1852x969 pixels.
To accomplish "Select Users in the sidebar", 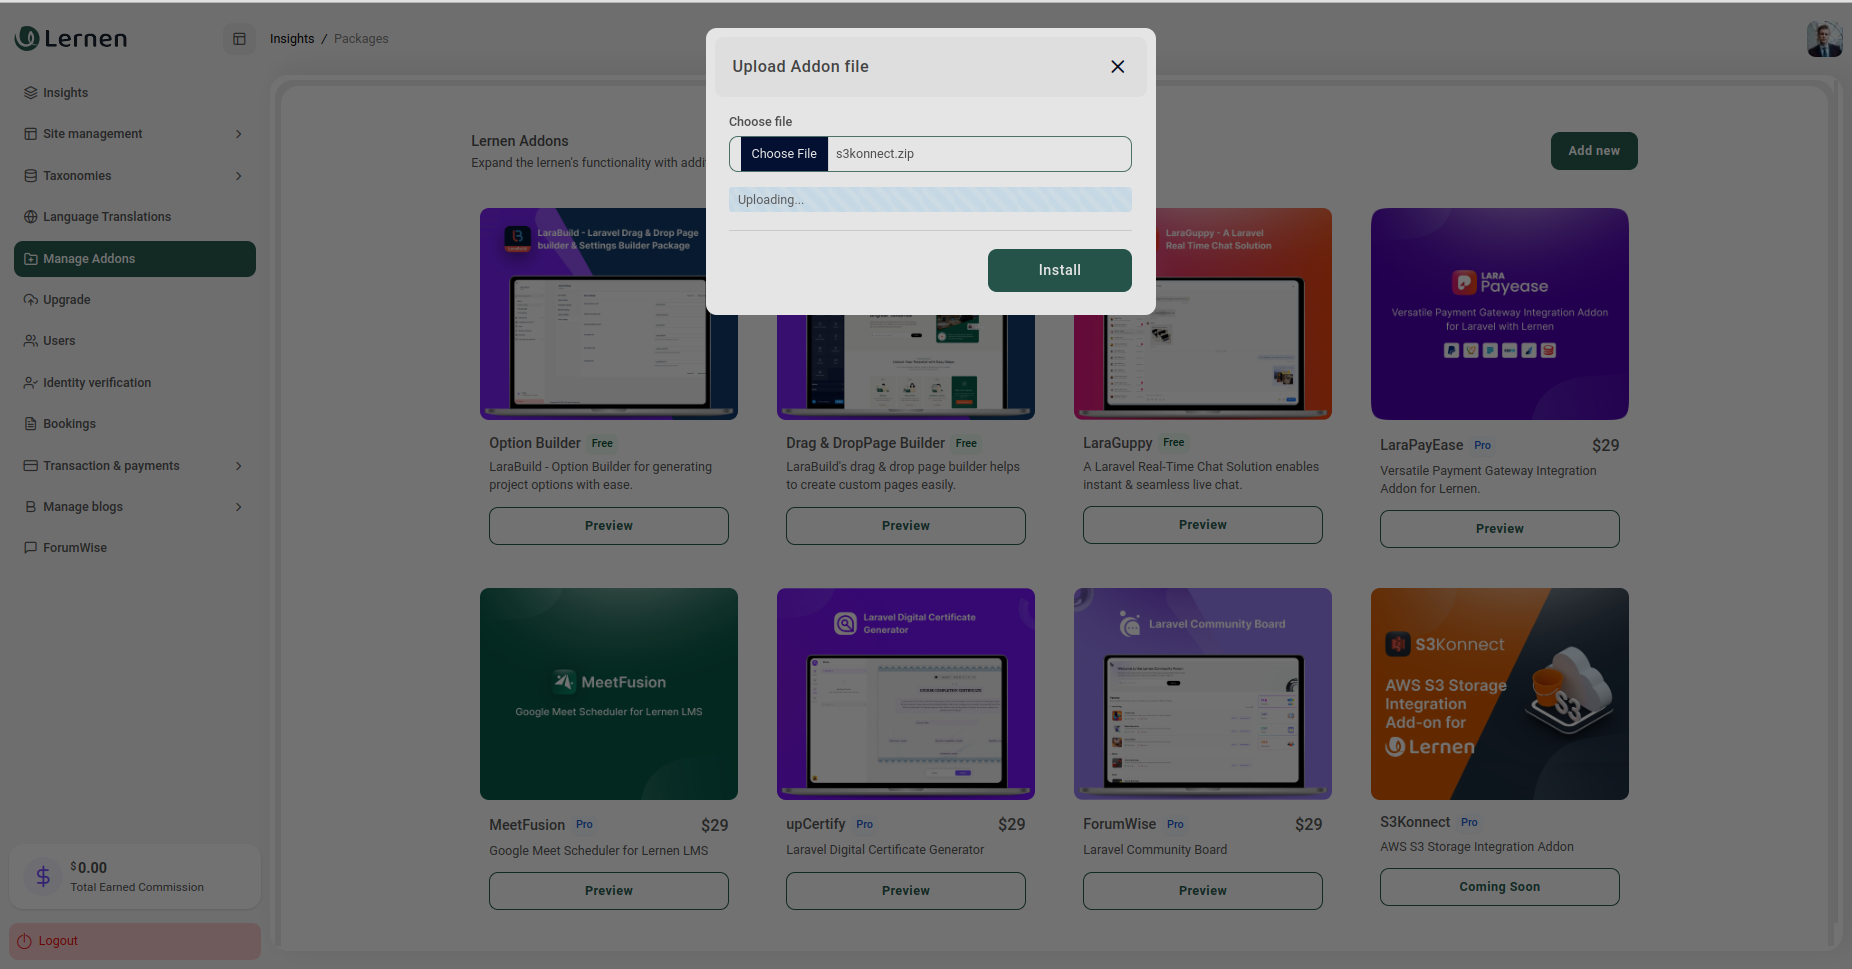I will (59, 341).
